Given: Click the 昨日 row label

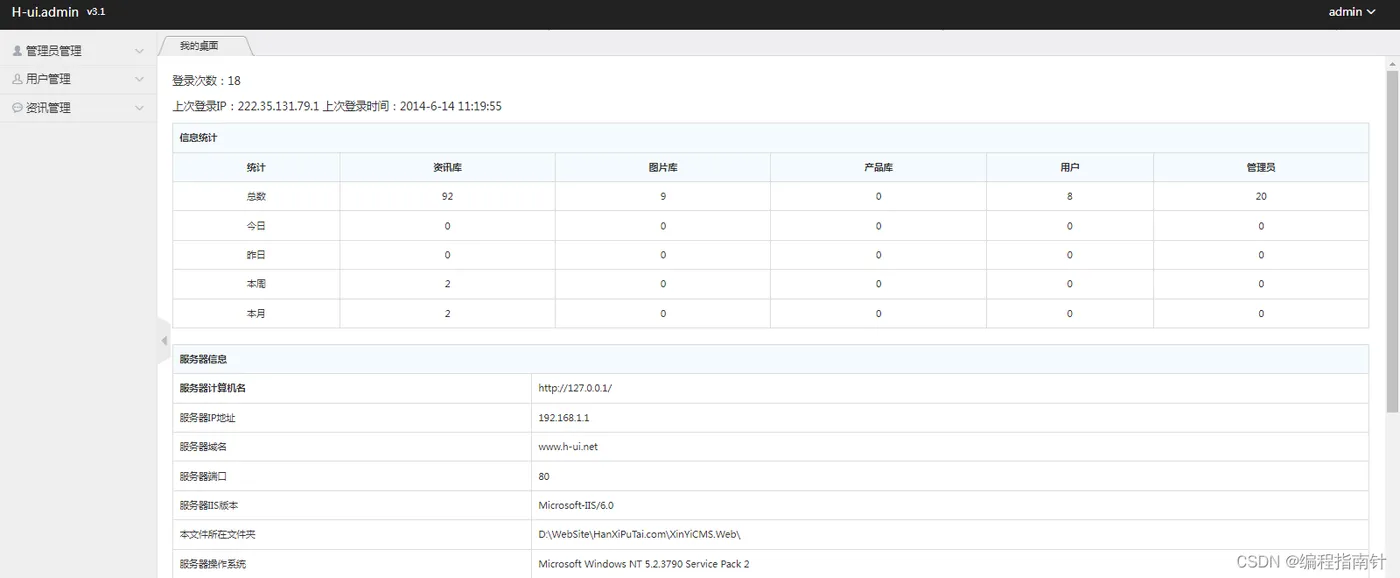Looking at the screenshot, I should [x=256, y=255].
